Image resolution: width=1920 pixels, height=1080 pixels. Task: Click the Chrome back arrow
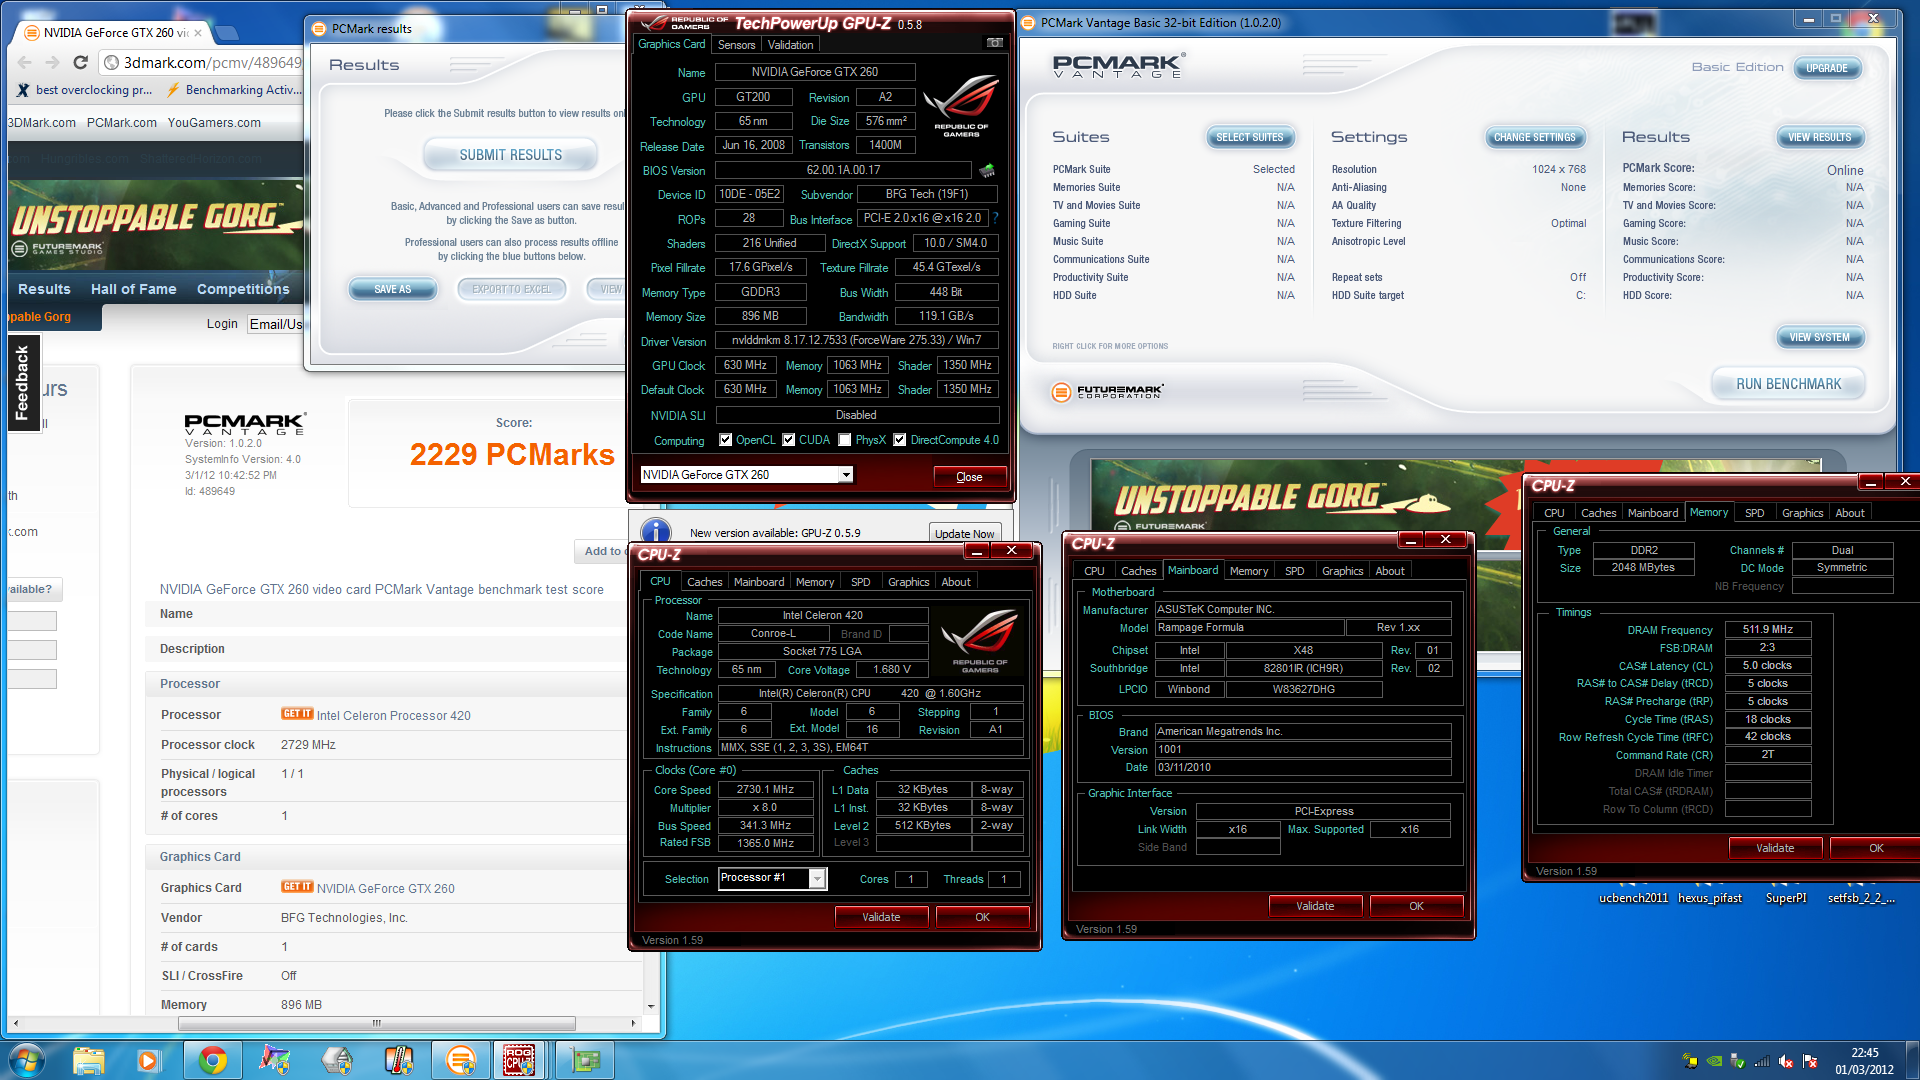24,62
